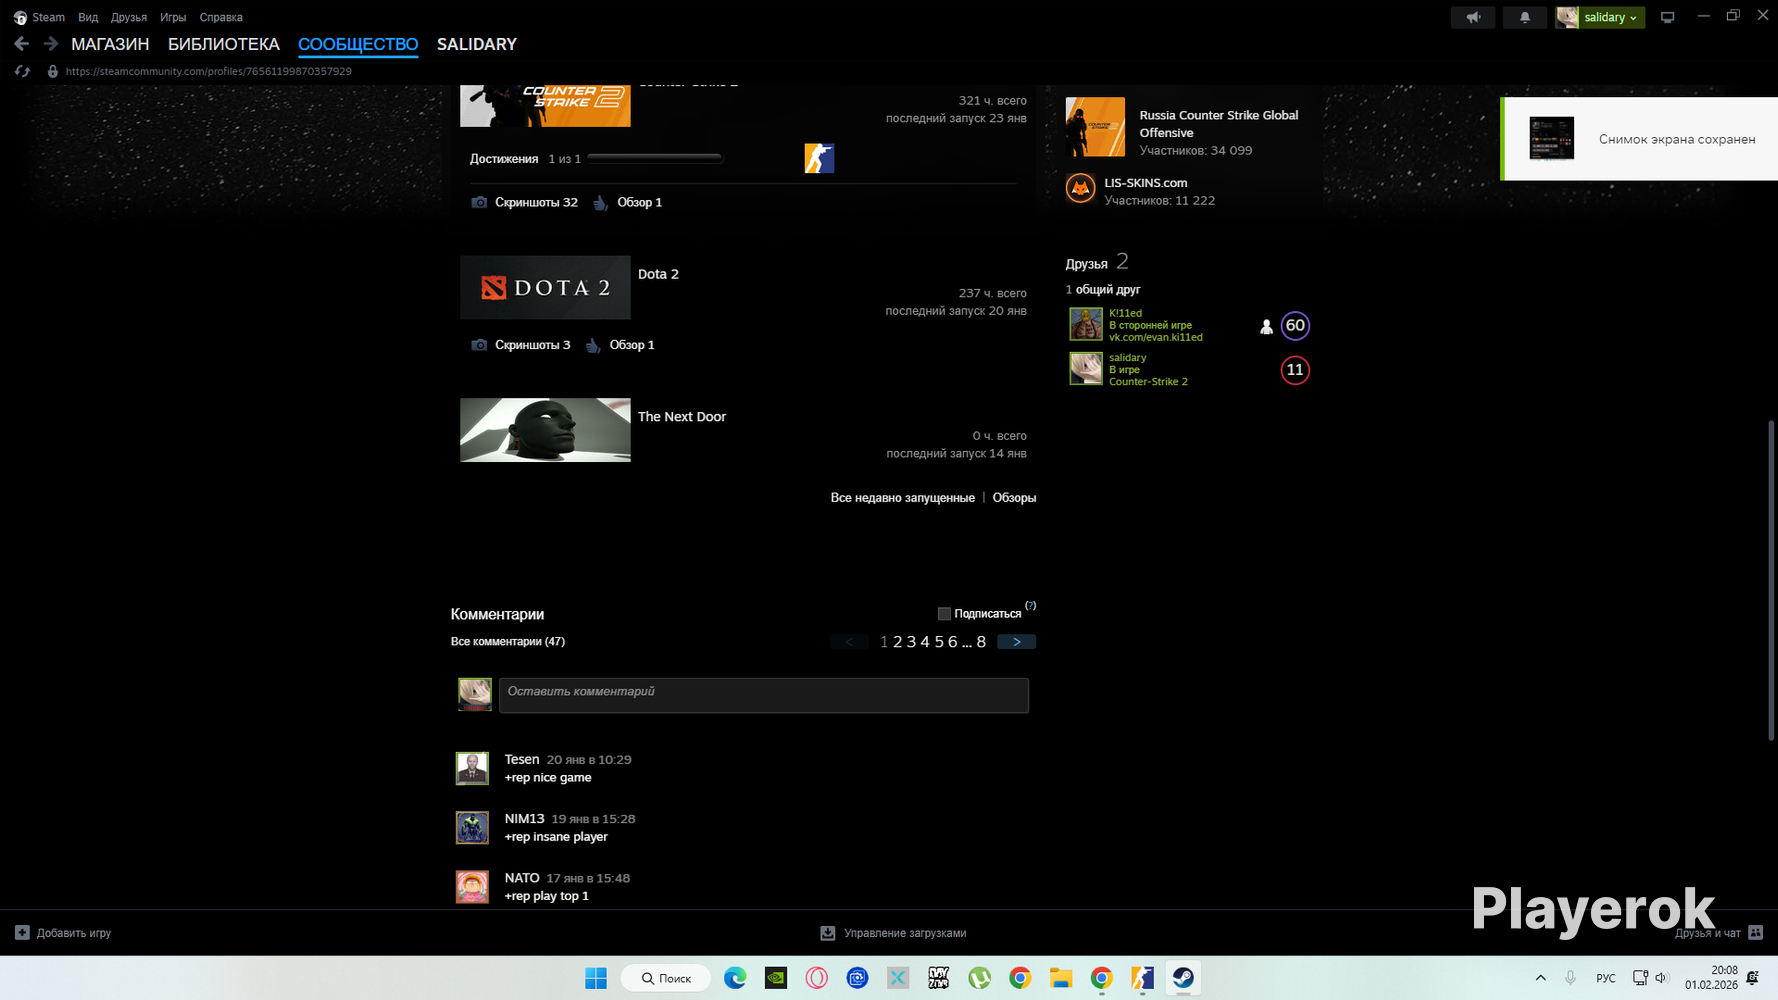Click the Windows taskbar search box
Screen dimensions: 1778x1000
(x=666, y=978)
